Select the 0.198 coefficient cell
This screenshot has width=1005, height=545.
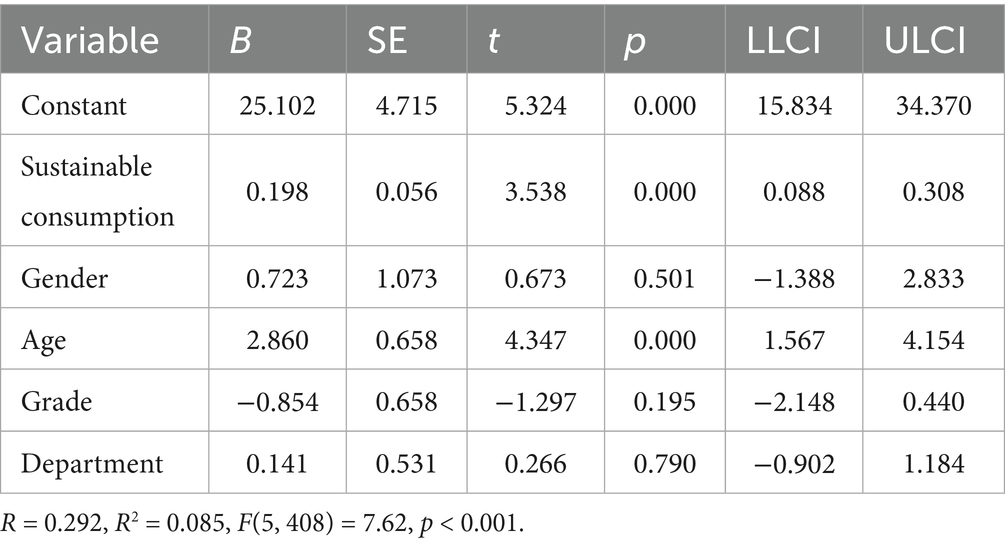click(278, 192)
